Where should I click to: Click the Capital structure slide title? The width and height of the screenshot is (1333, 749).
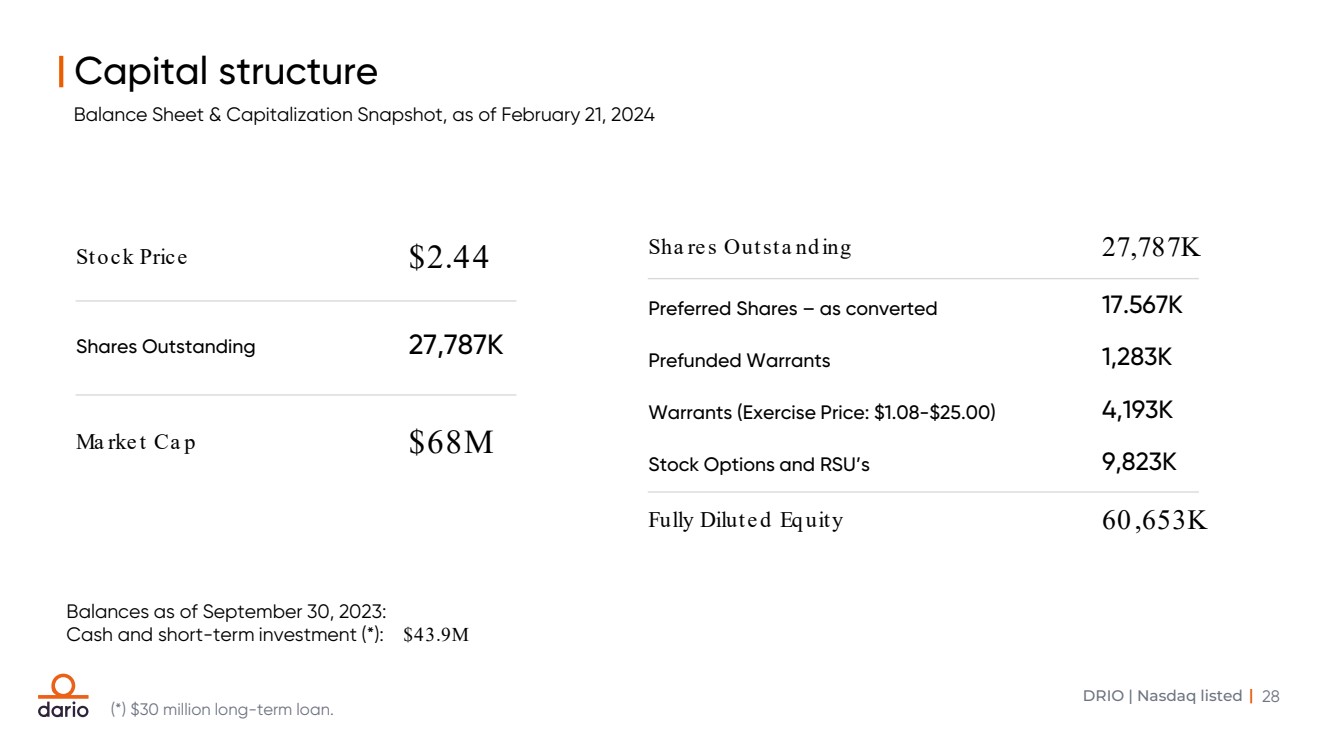click(226, 72)
